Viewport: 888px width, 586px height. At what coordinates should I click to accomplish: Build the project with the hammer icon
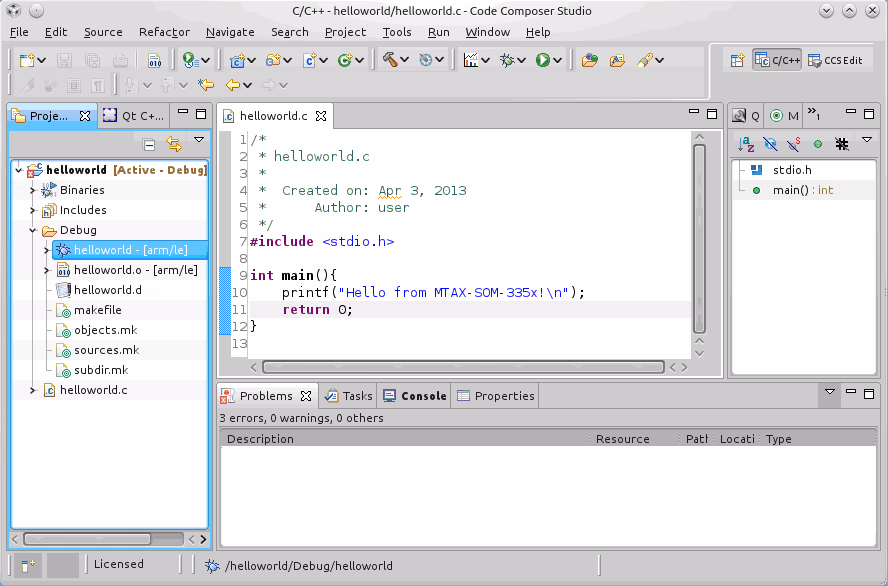(390, 59)
